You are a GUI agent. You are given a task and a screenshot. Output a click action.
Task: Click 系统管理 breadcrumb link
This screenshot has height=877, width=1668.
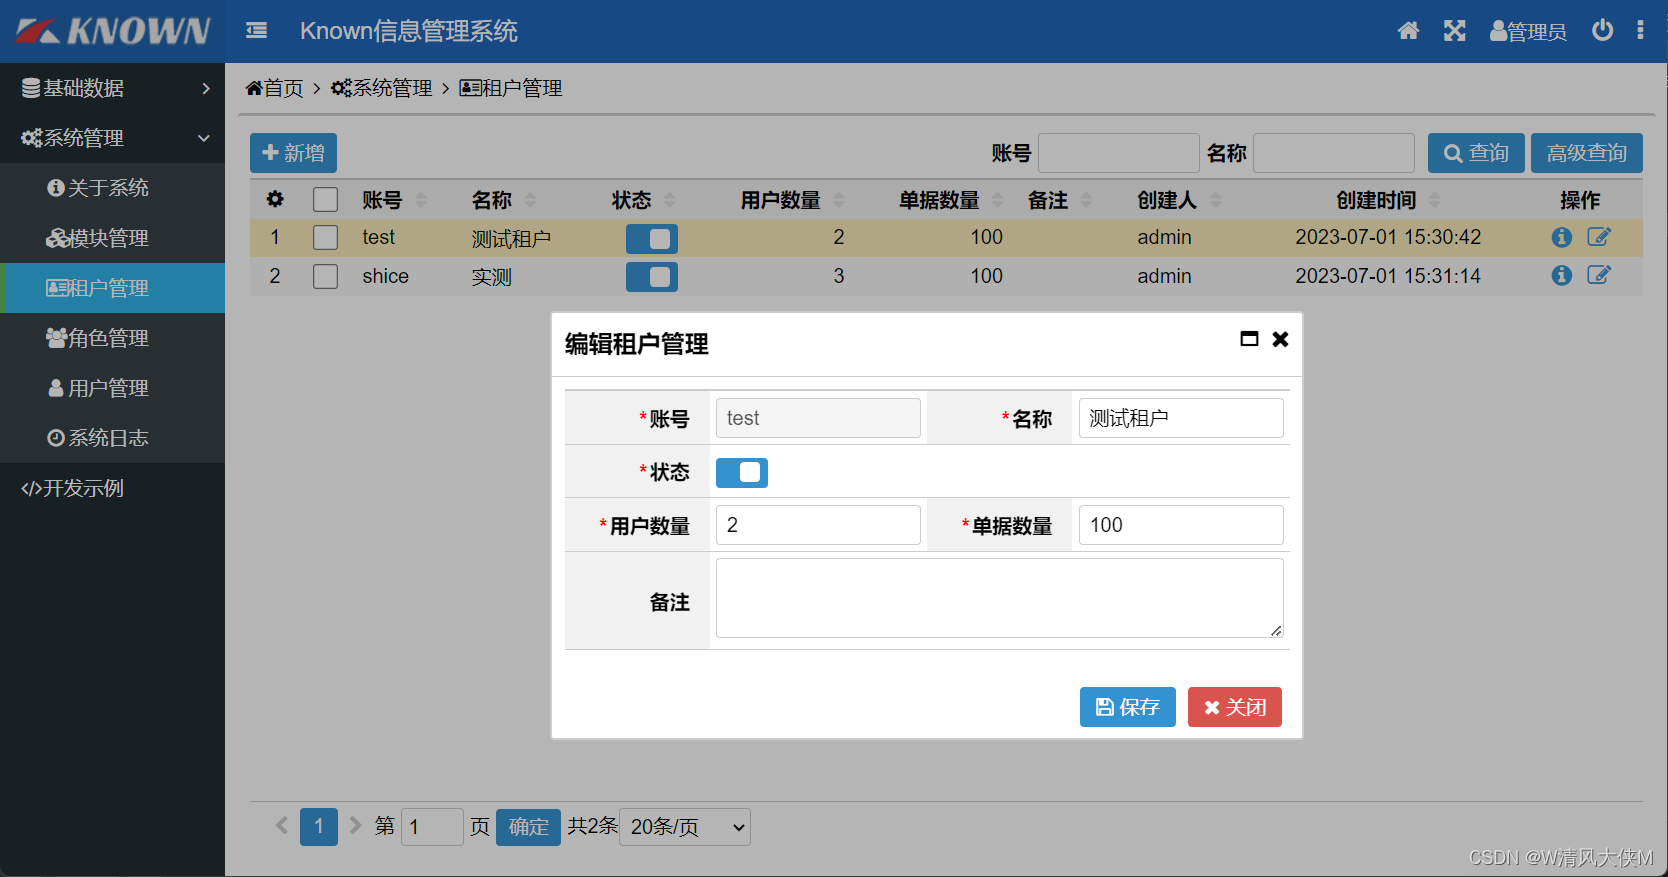pyautogui.click(x=382, y=88)
